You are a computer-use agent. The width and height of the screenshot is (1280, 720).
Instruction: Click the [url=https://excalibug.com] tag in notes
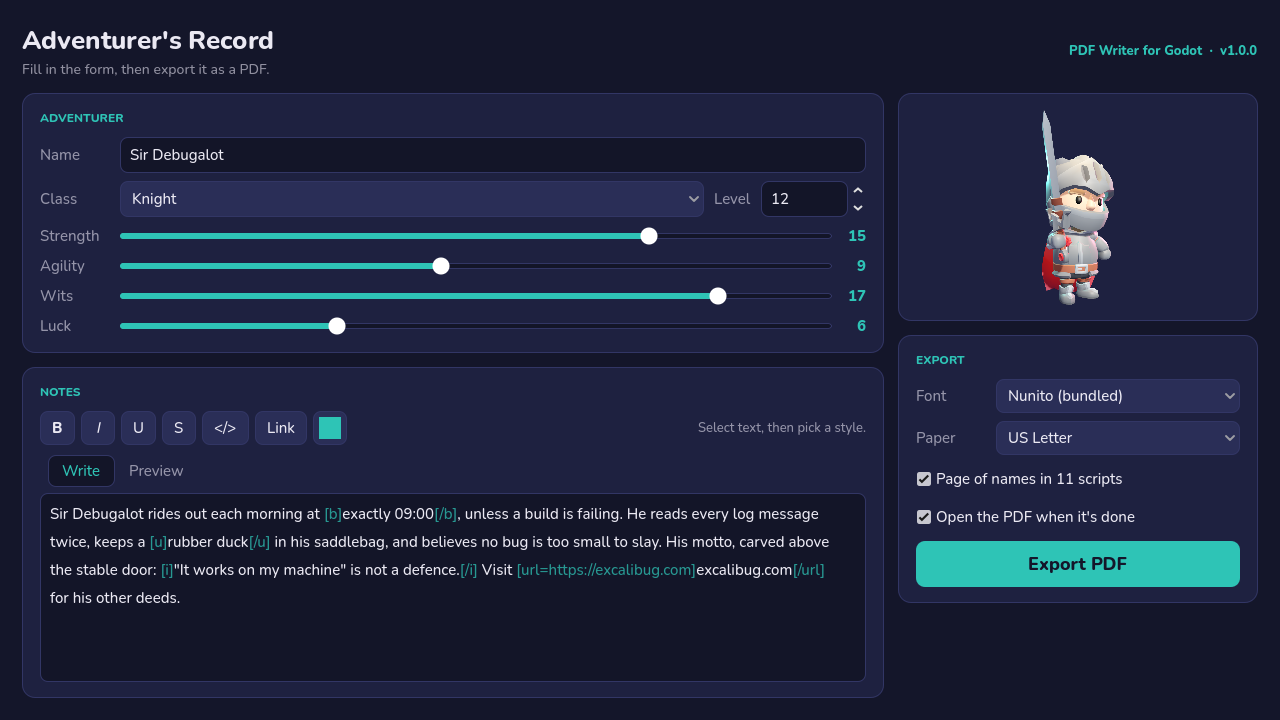pos(606,570)
